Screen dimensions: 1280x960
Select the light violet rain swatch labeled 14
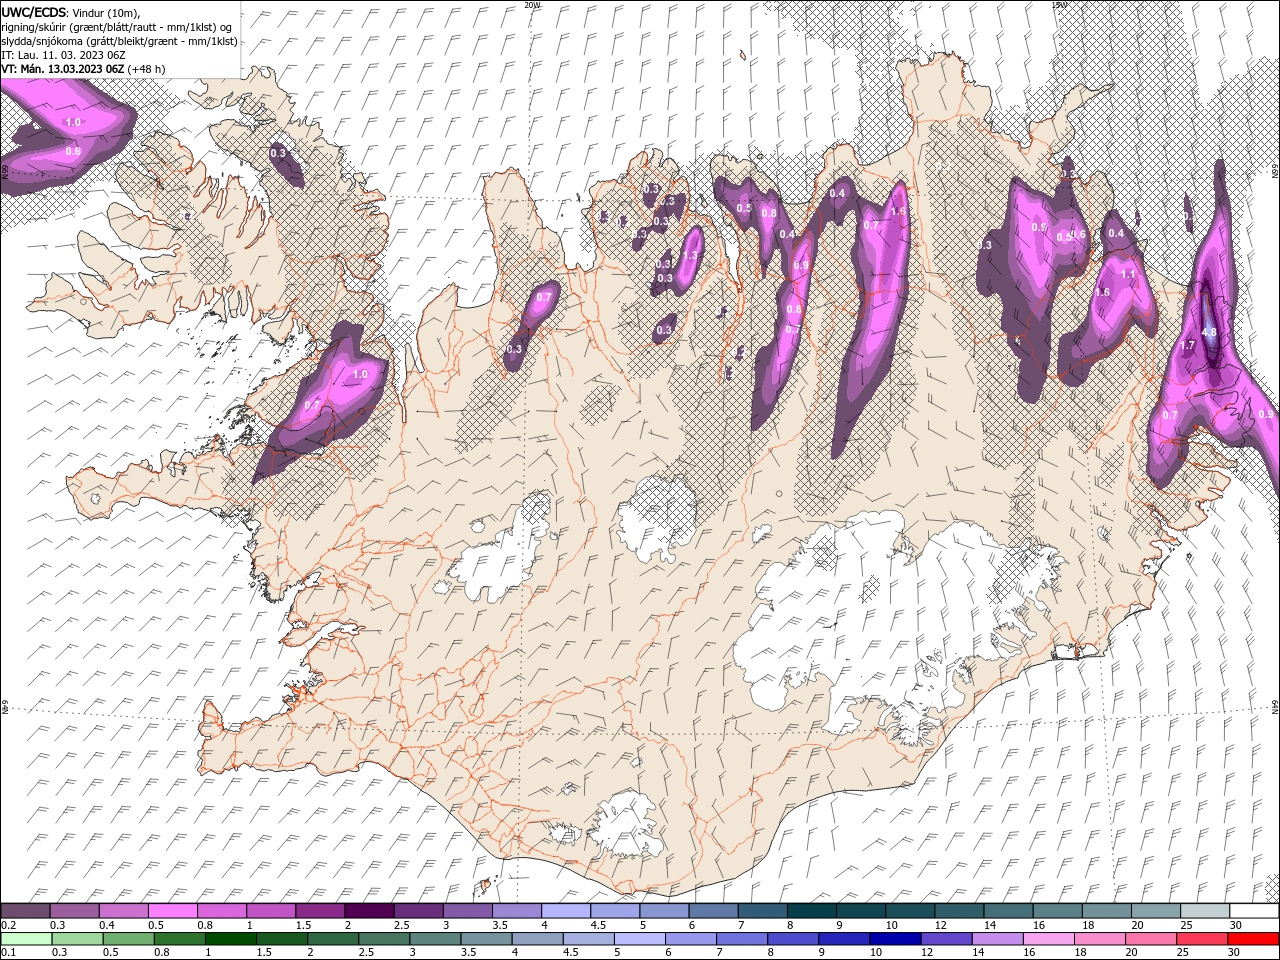996,939
